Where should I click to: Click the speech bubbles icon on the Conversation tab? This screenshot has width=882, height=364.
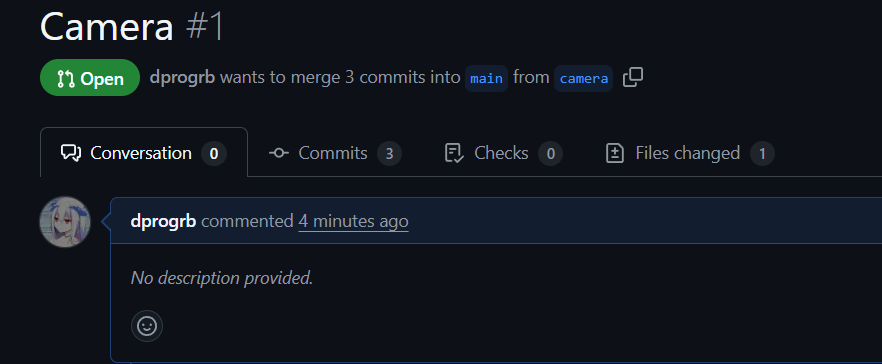coord(71,153)
